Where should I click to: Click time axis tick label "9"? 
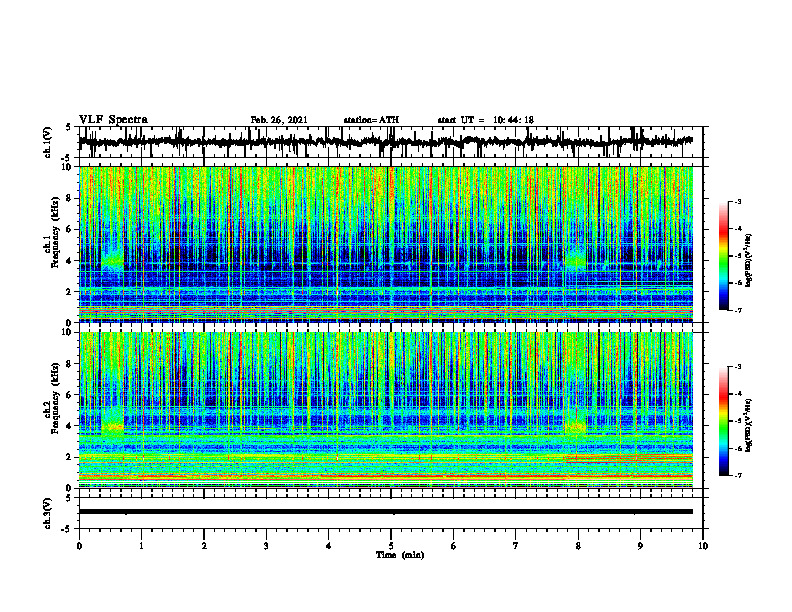[x=640, y=546]
